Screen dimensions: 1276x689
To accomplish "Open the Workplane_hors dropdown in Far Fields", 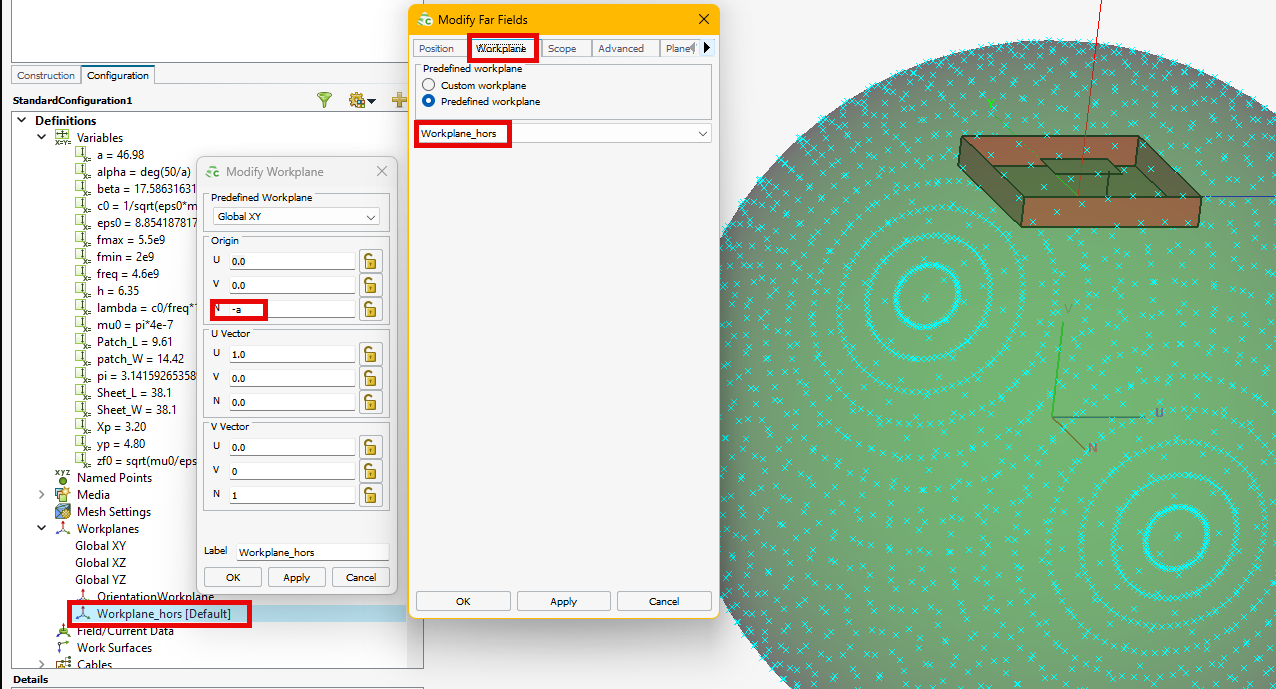I will (x=563, y=133).
